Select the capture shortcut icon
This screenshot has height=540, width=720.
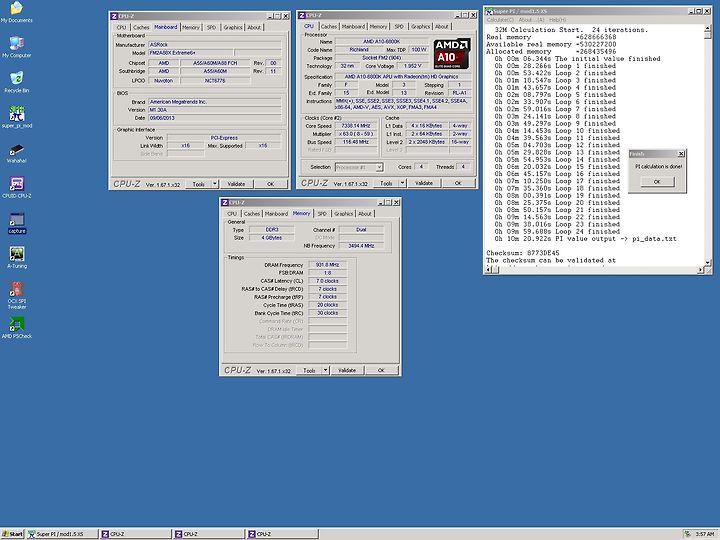click(x=17, y=223)
